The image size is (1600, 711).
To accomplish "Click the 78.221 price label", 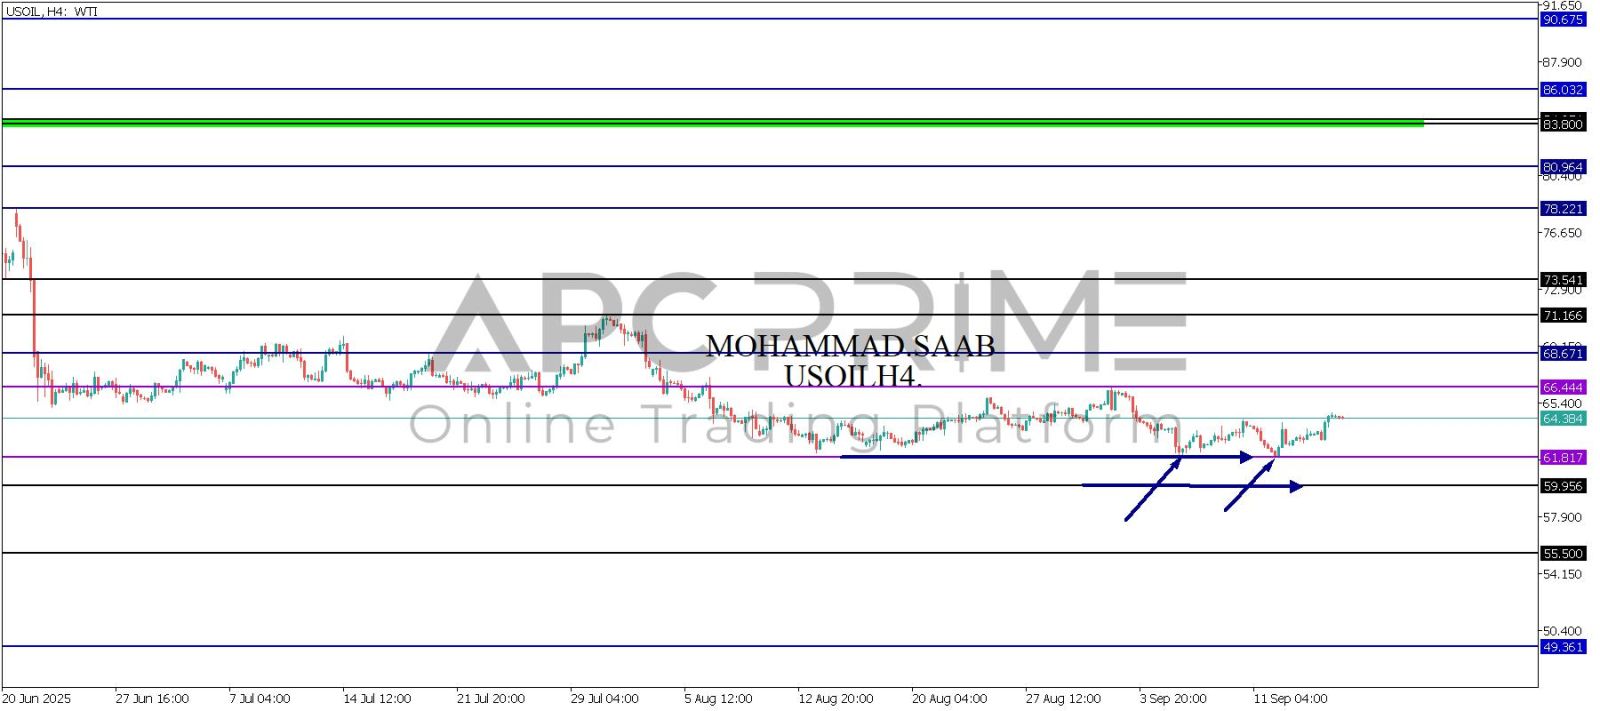I will (x=1562, y=209).
